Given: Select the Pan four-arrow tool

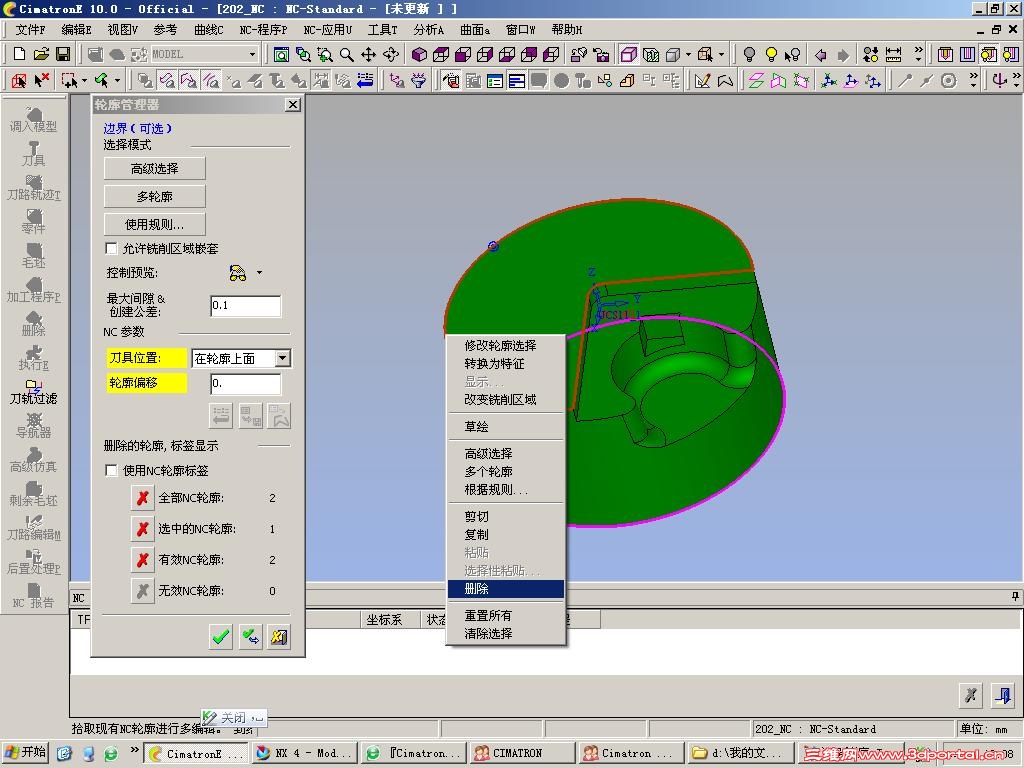Looking at the screenshot, I should click(x=368, y=54).
